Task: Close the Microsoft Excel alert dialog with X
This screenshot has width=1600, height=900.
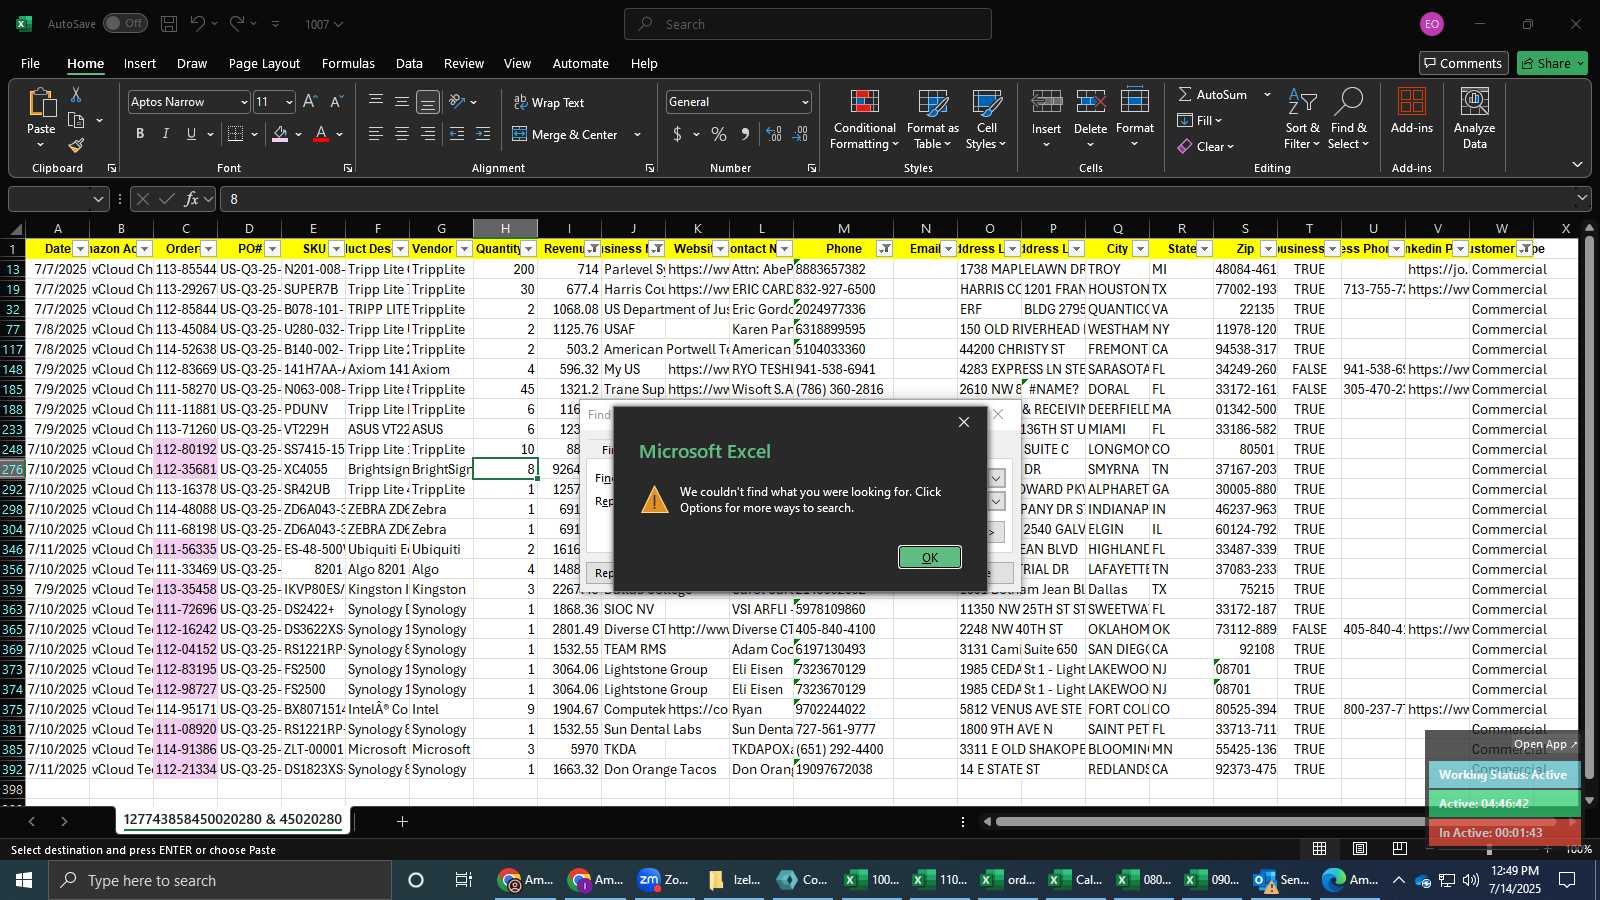Action: click(964, 422)
